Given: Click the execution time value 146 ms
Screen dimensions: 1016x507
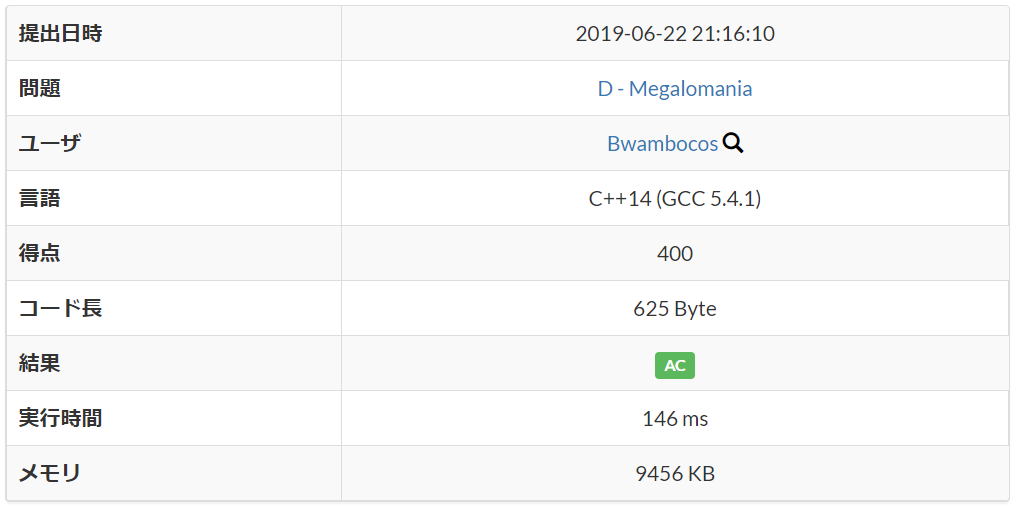Looking at the screenshot, I should click(x=675, y=419).
